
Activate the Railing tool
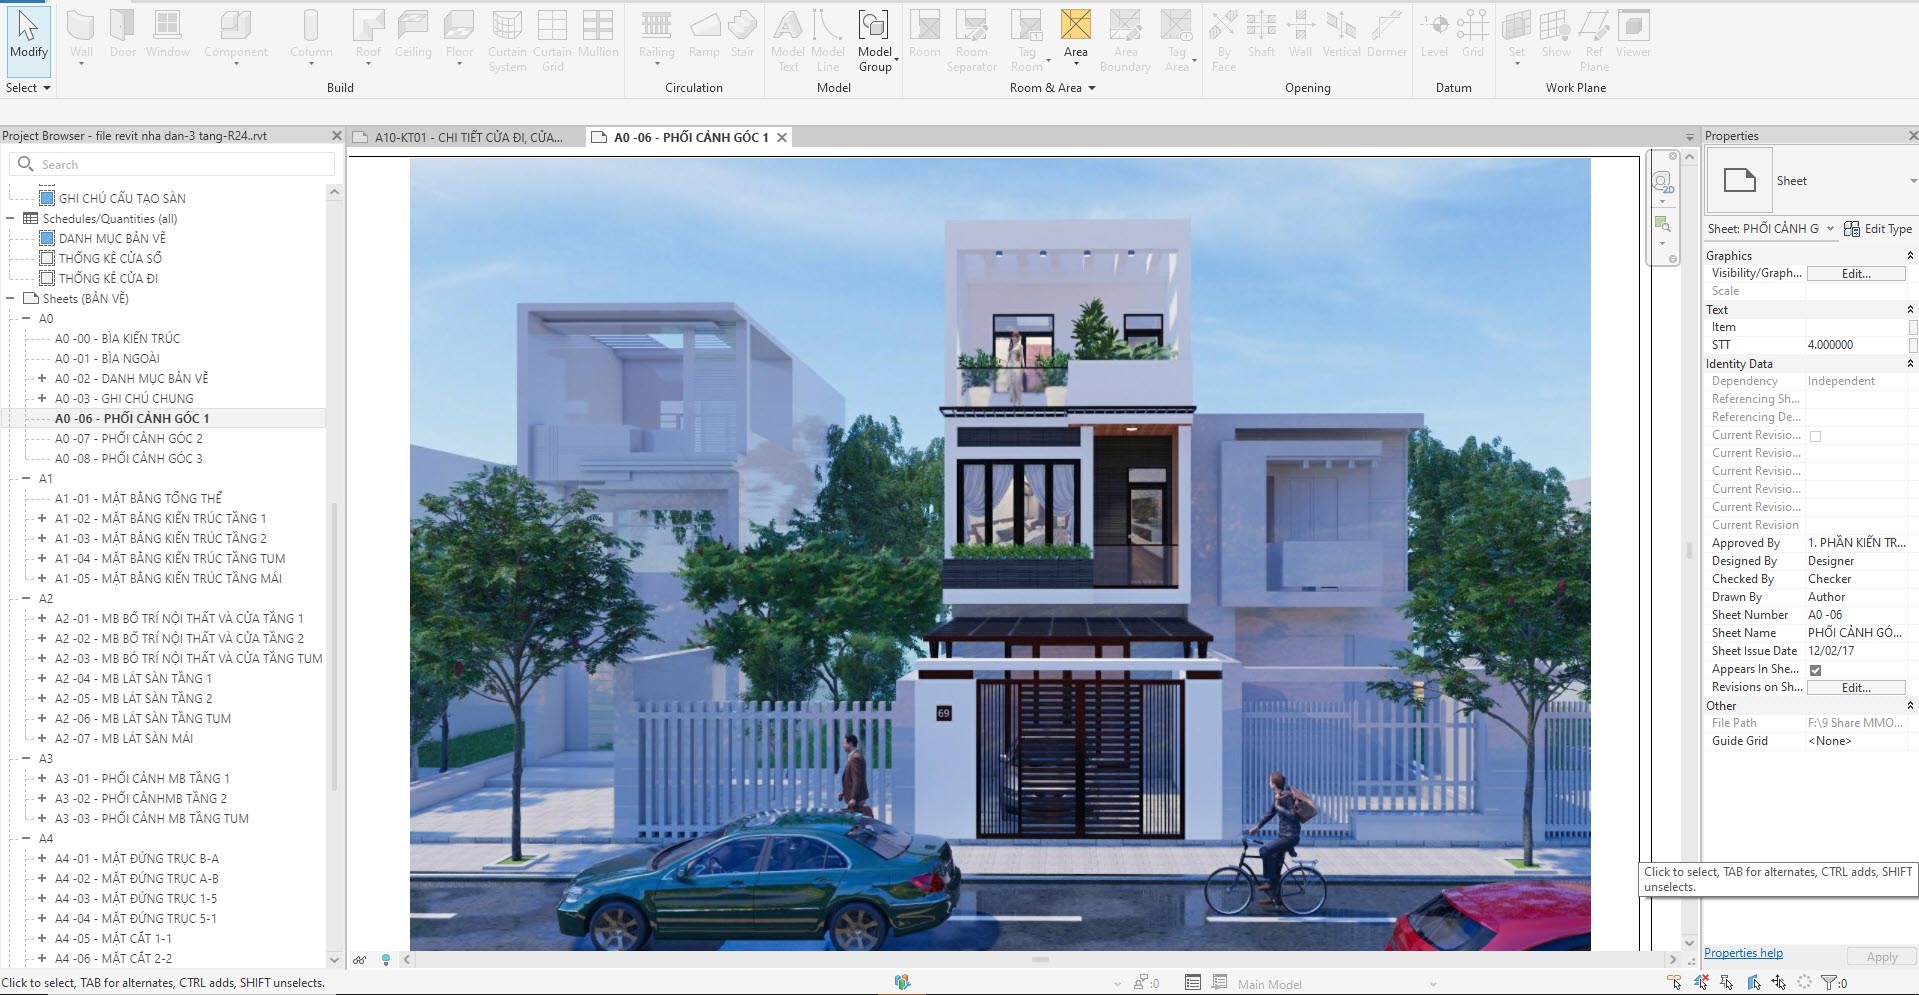pyautogui.click(x=656, y=37)
